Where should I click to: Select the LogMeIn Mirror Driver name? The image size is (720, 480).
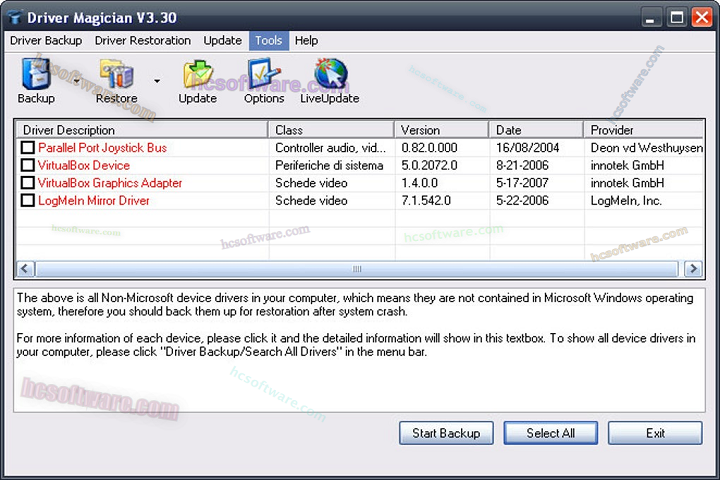[x=94, y=200]
